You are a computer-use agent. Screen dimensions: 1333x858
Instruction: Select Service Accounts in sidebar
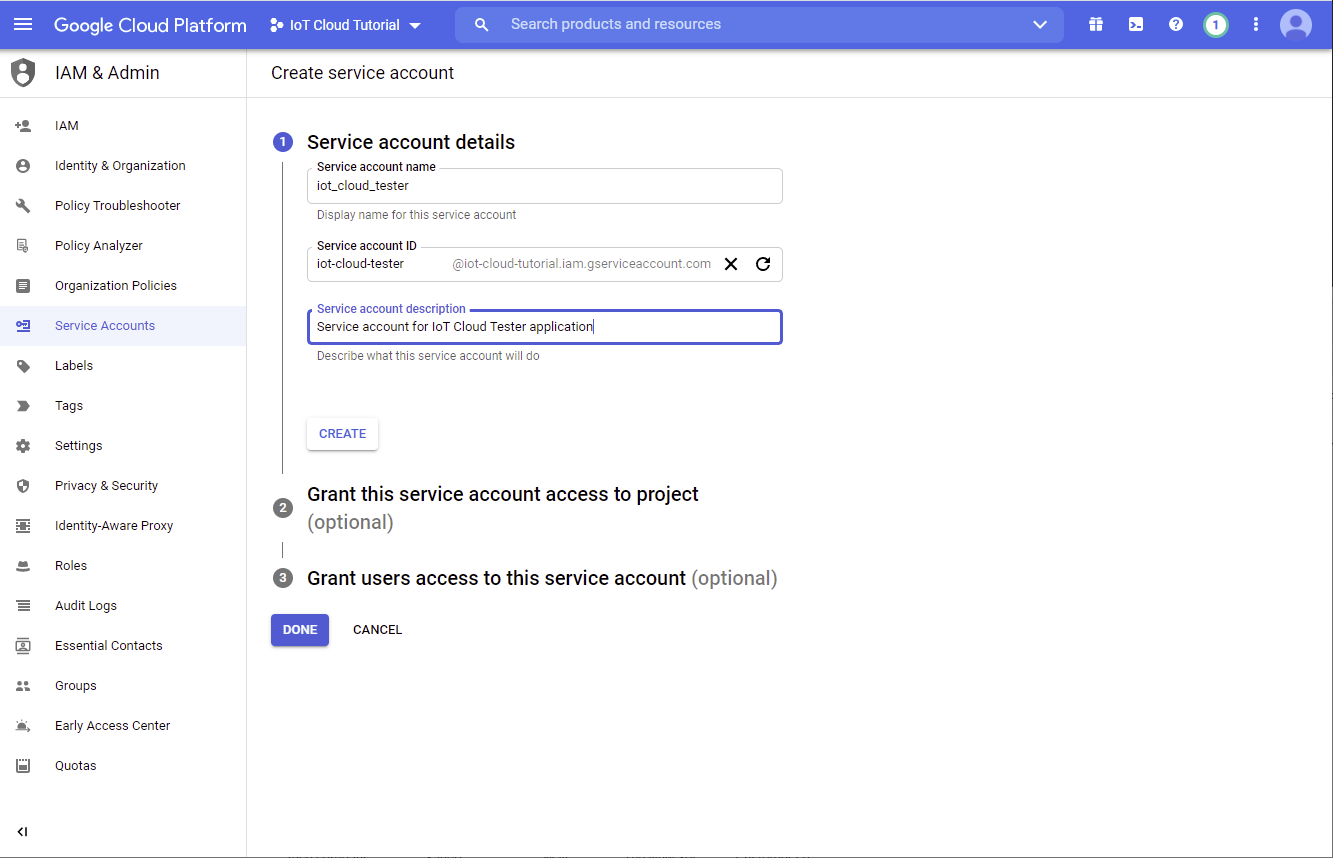(x=123, y=326)
